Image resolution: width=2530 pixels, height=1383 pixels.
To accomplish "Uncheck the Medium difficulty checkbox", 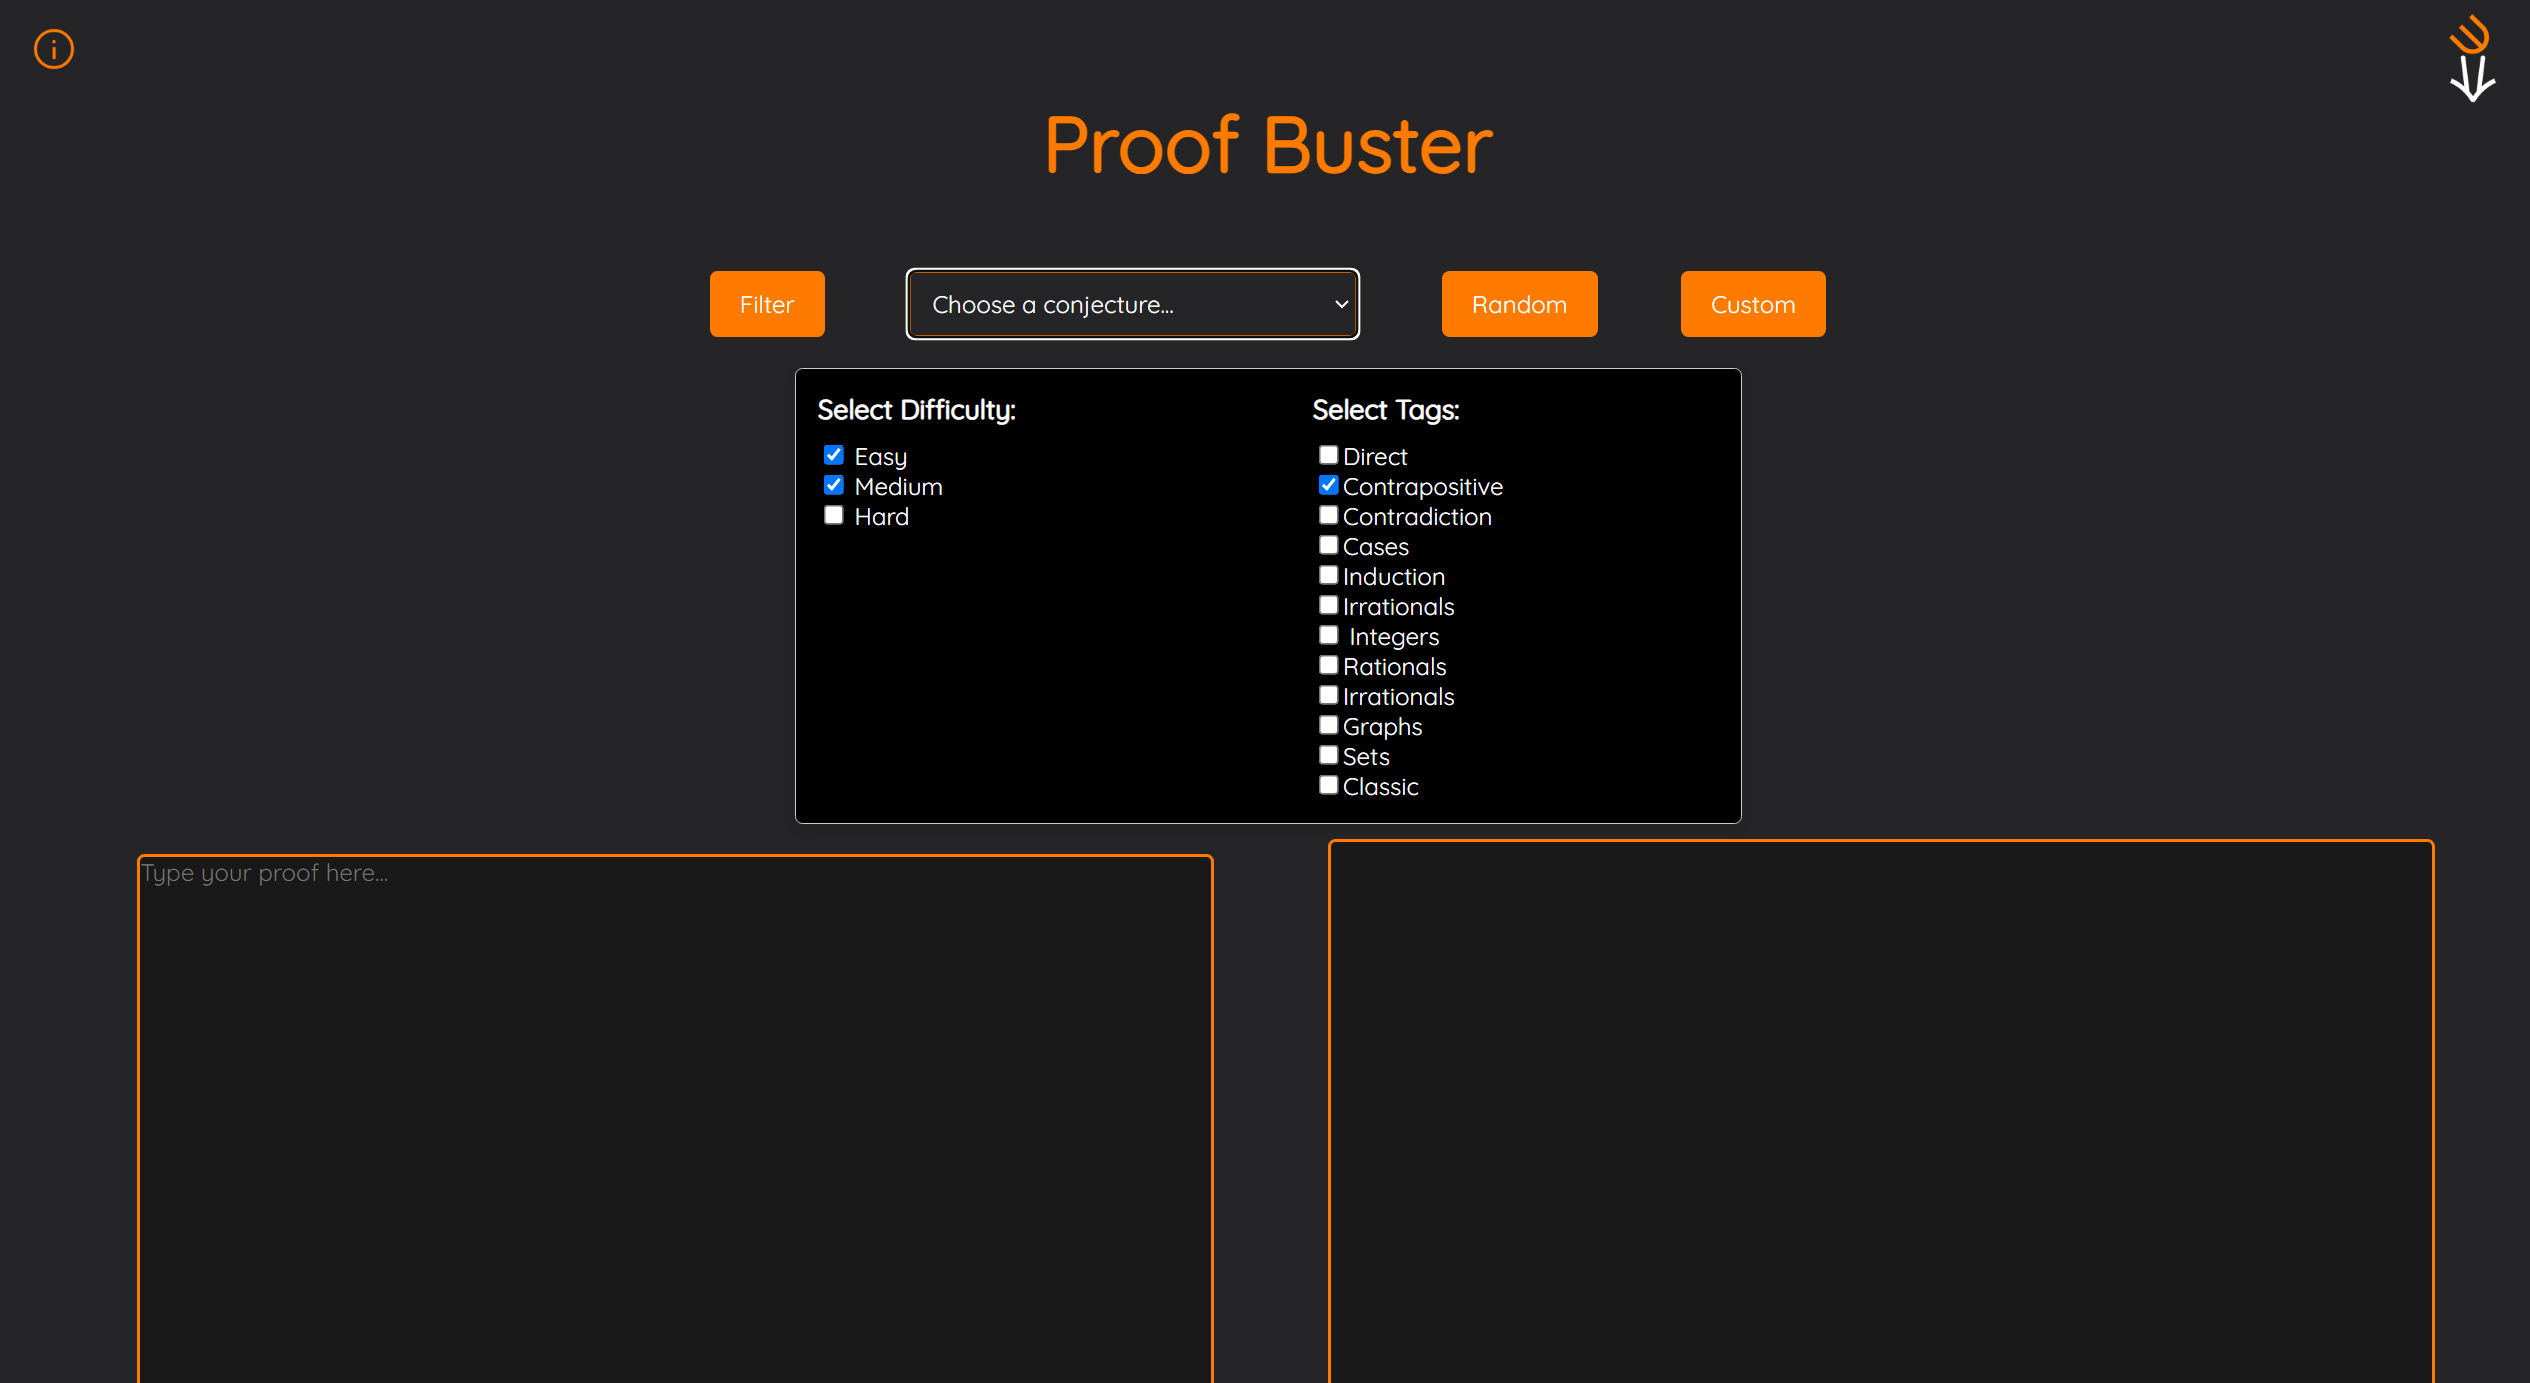I will (833, 485).
